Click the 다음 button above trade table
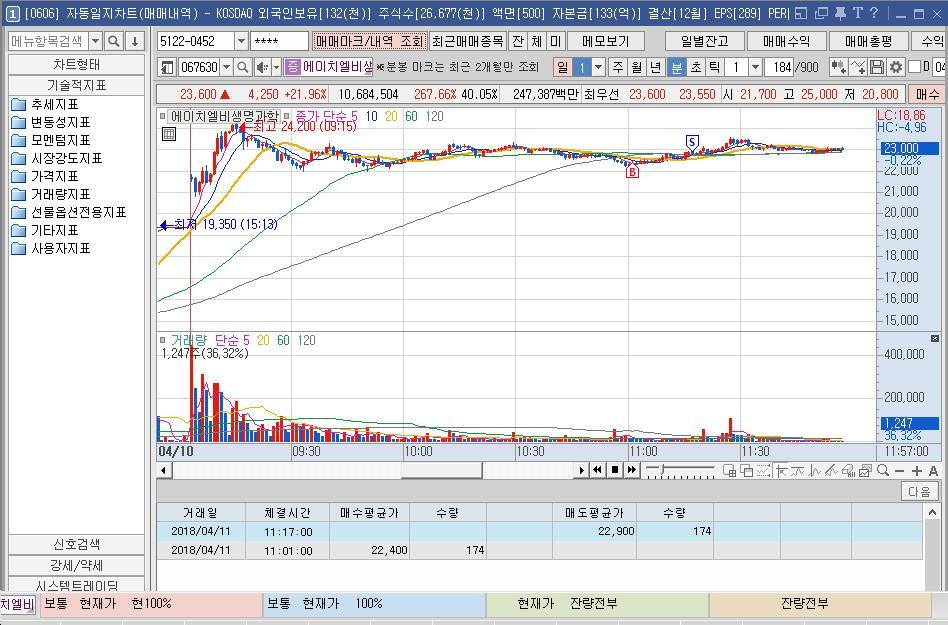 pos(919,491)
